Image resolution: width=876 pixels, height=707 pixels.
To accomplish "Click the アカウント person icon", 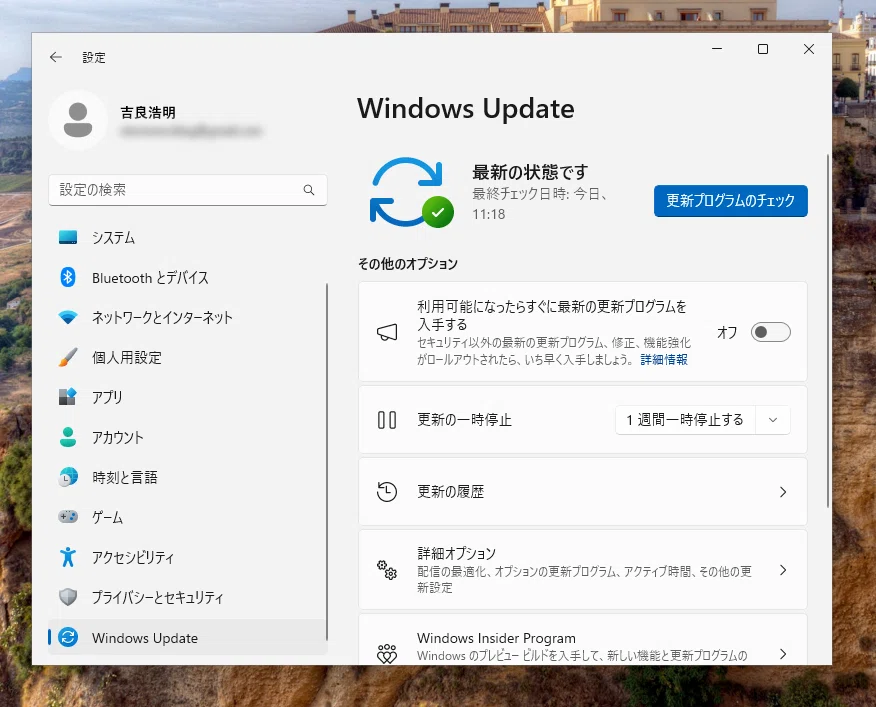I will click(68, 437).
